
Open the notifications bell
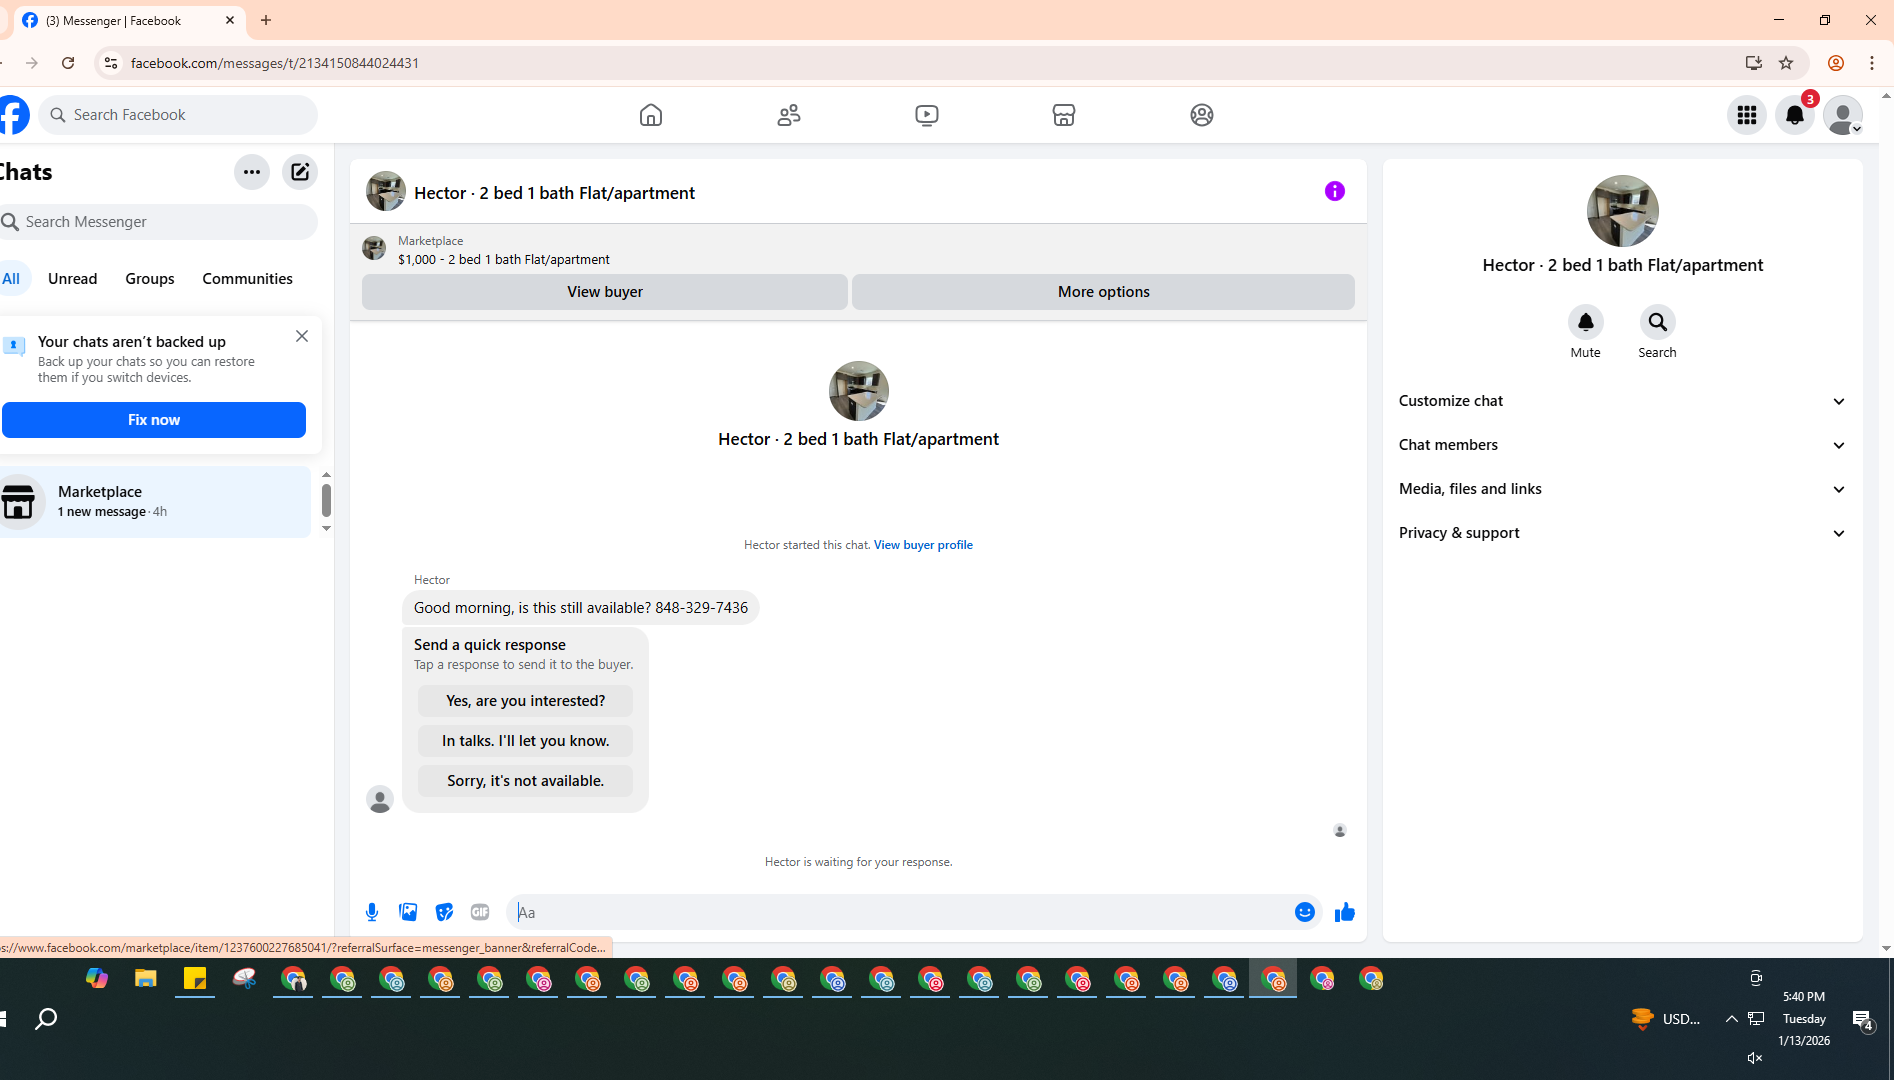(1795, 115)
